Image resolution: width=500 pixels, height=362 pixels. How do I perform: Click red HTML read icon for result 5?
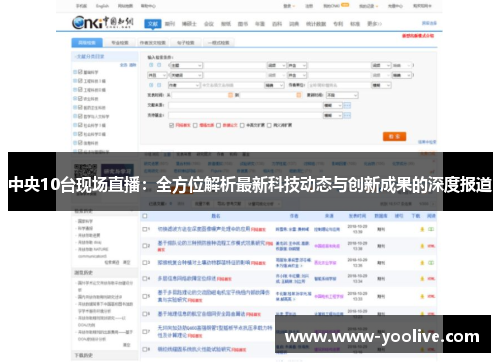click(x=431, y=296)
